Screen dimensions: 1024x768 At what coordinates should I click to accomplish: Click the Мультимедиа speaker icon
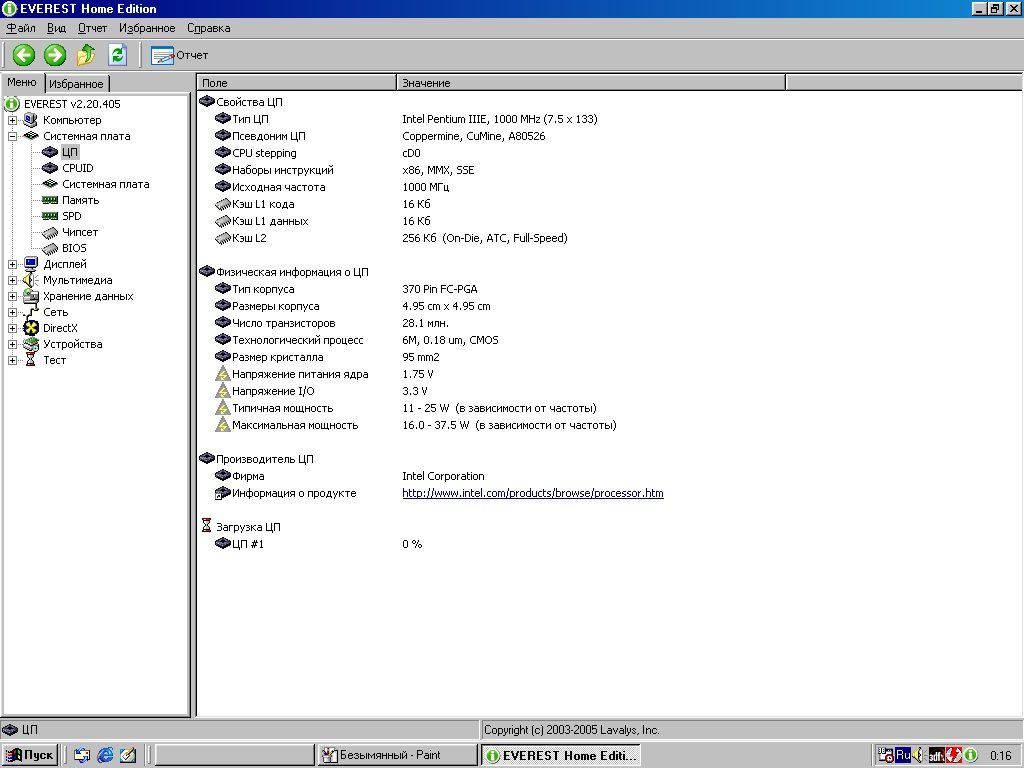click(31, 280)
